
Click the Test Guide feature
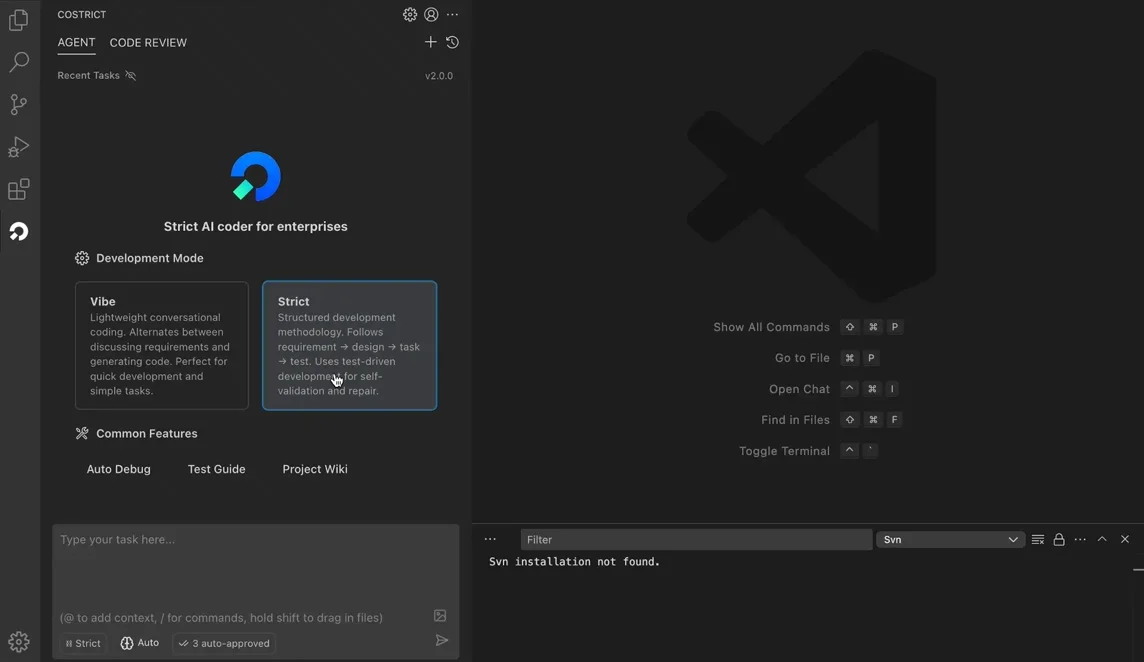tap(217, 469)
